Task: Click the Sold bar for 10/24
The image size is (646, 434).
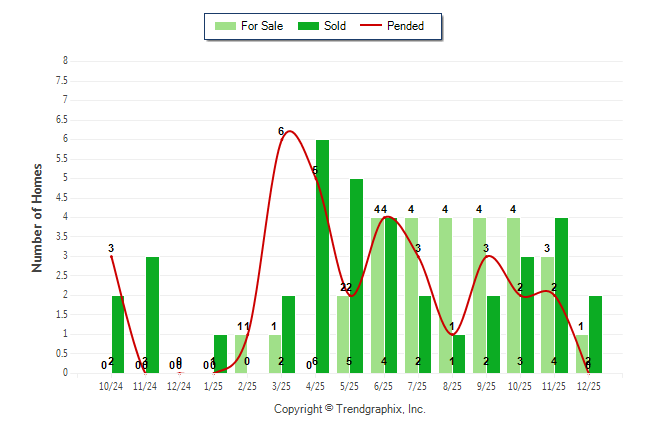Action: 118,334
